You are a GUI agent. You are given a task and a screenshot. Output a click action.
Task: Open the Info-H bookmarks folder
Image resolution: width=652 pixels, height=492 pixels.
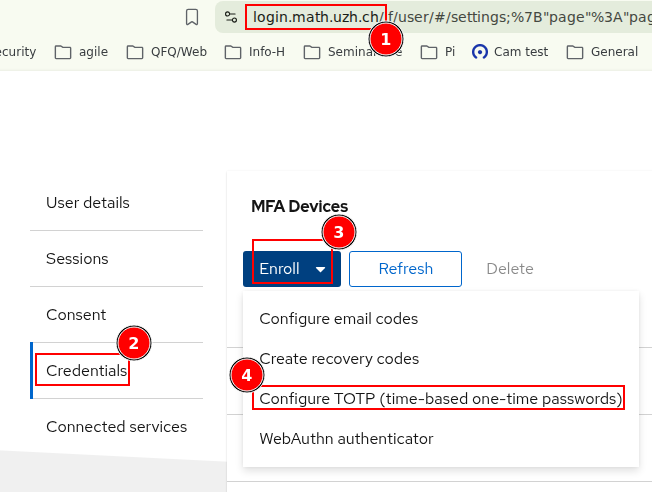(255, 52)
